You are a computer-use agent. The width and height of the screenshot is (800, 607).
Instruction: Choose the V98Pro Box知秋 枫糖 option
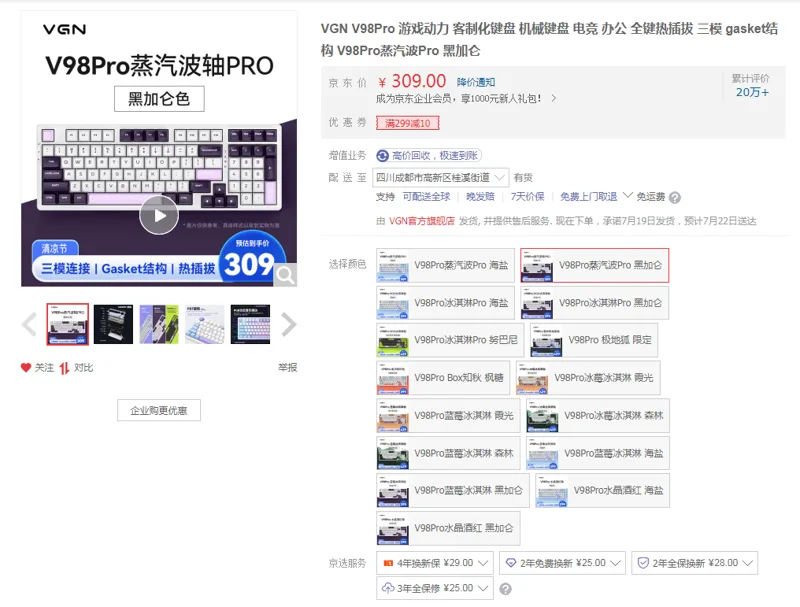point(443,378)
